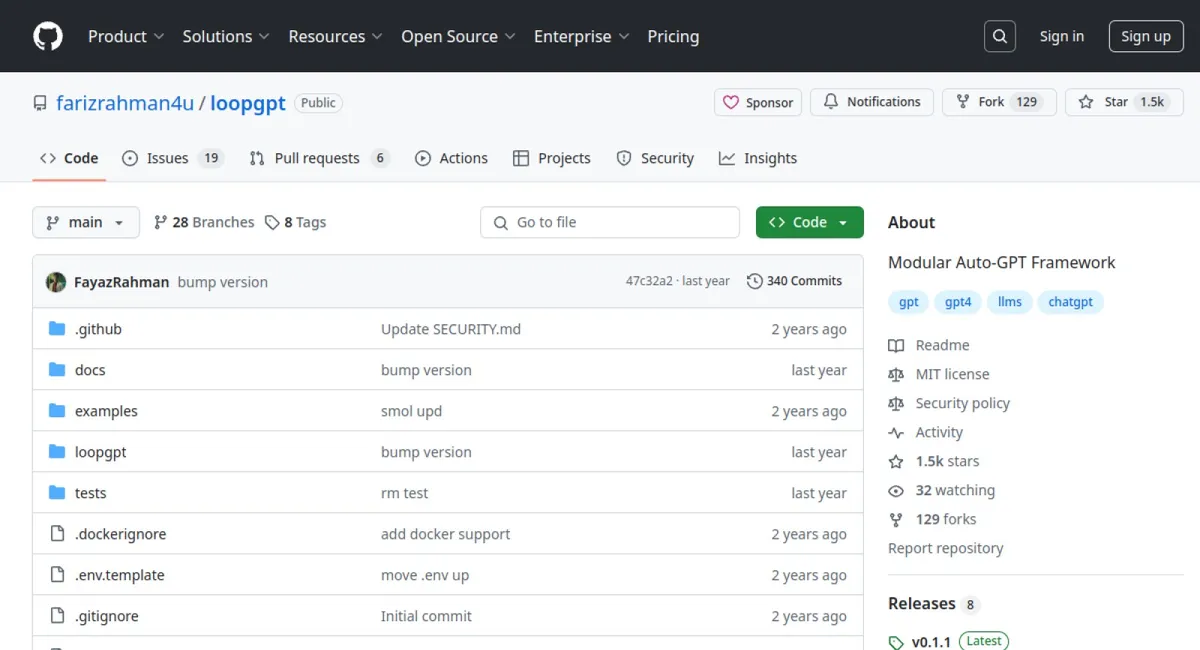Select the gpt4 topic tag

tap(958, 302)
